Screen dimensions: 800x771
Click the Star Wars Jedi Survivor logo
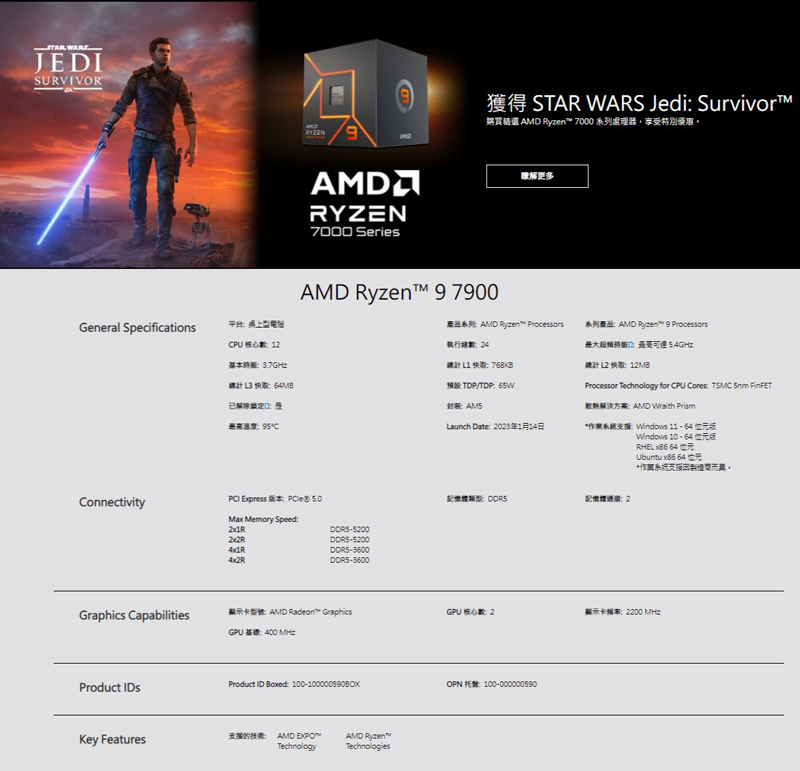click(67, 67)
